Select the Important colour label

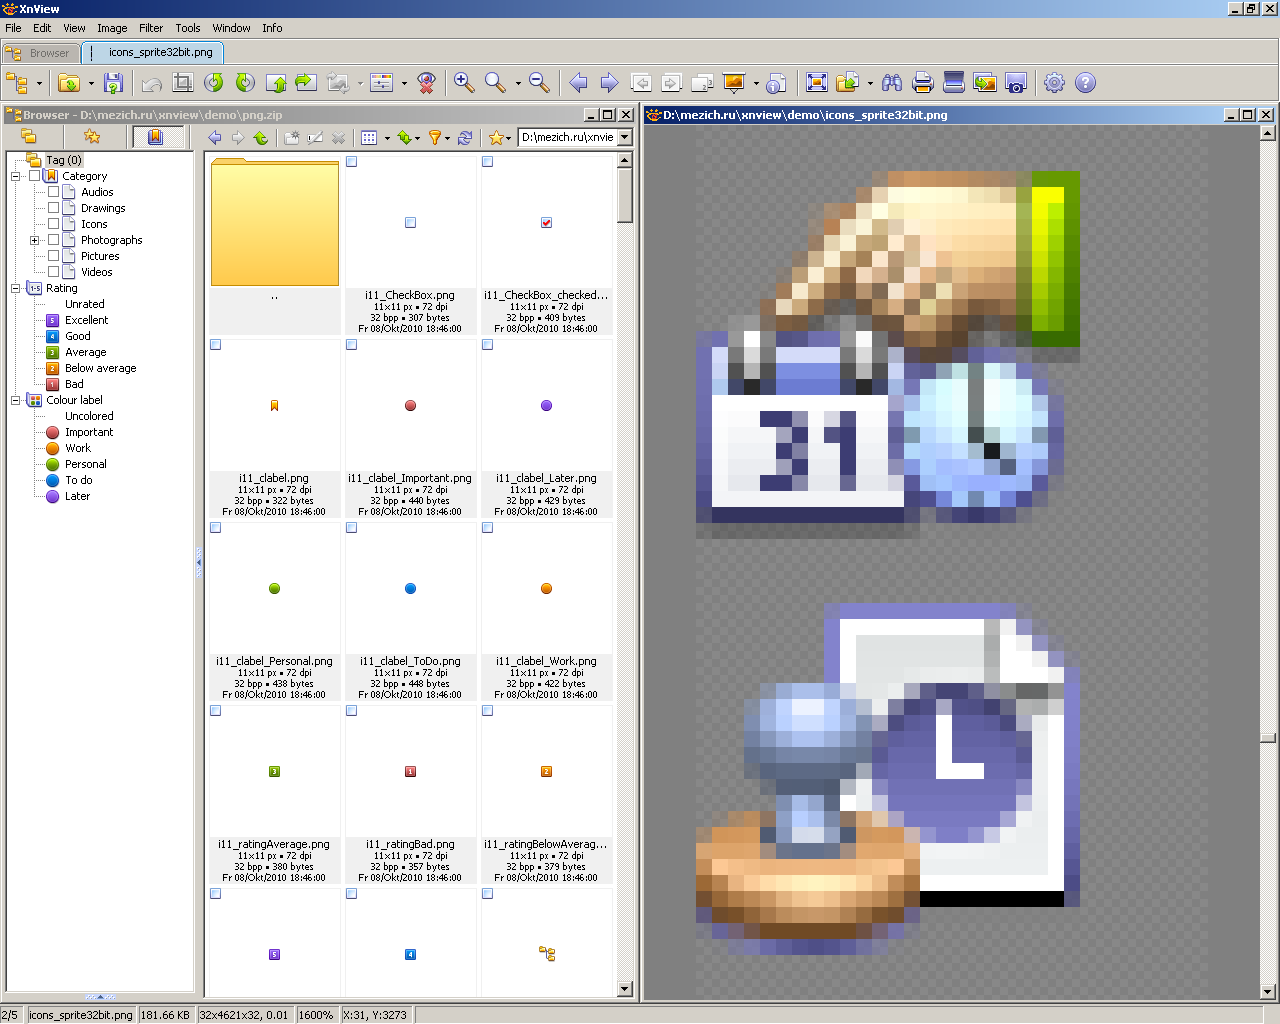tap(89, 432)
